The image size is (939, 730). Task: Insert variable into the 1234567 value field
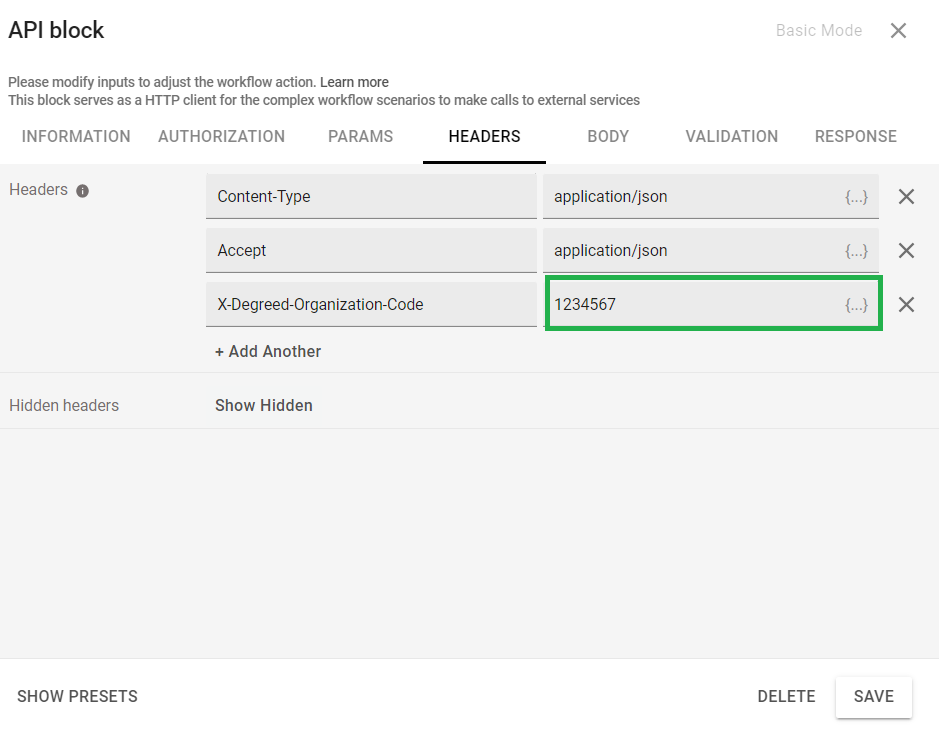(856, 305)
